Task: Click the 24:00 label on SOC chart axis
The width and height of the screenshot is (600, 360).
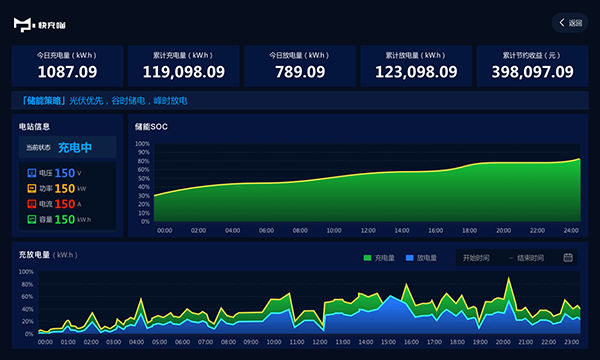Action: click(571, 230)
